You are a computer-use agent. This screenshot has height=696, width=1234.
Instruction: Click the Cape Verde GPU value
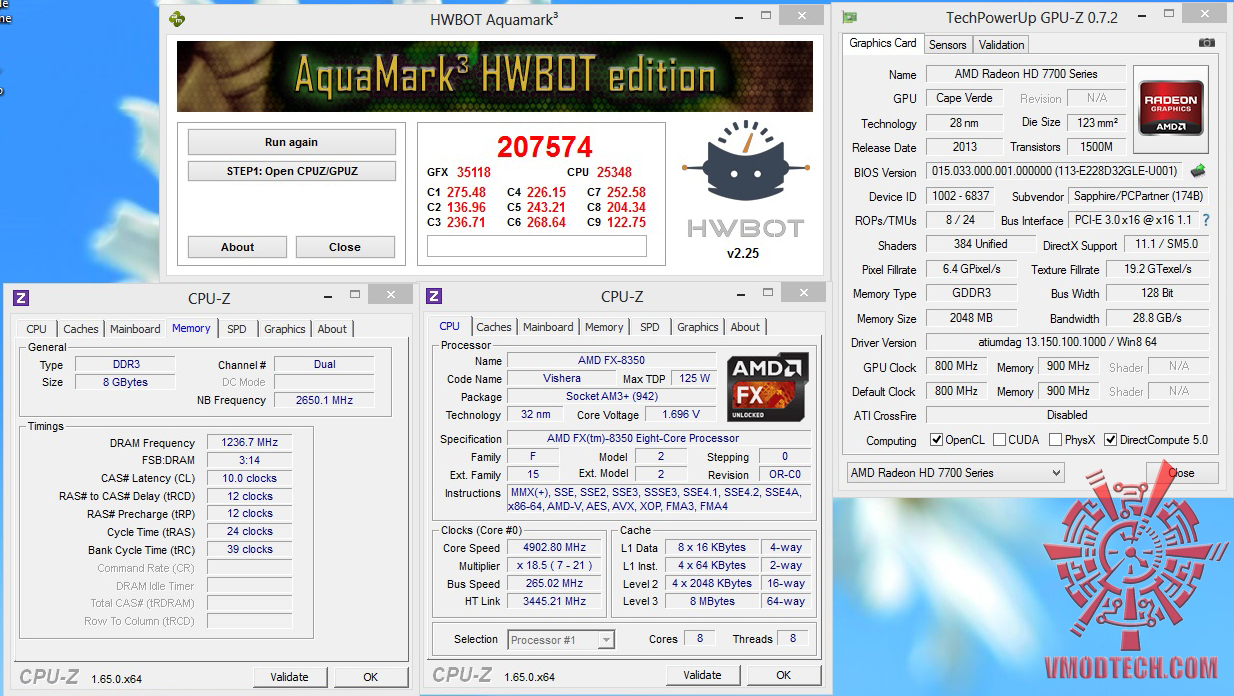click(964, 98)
